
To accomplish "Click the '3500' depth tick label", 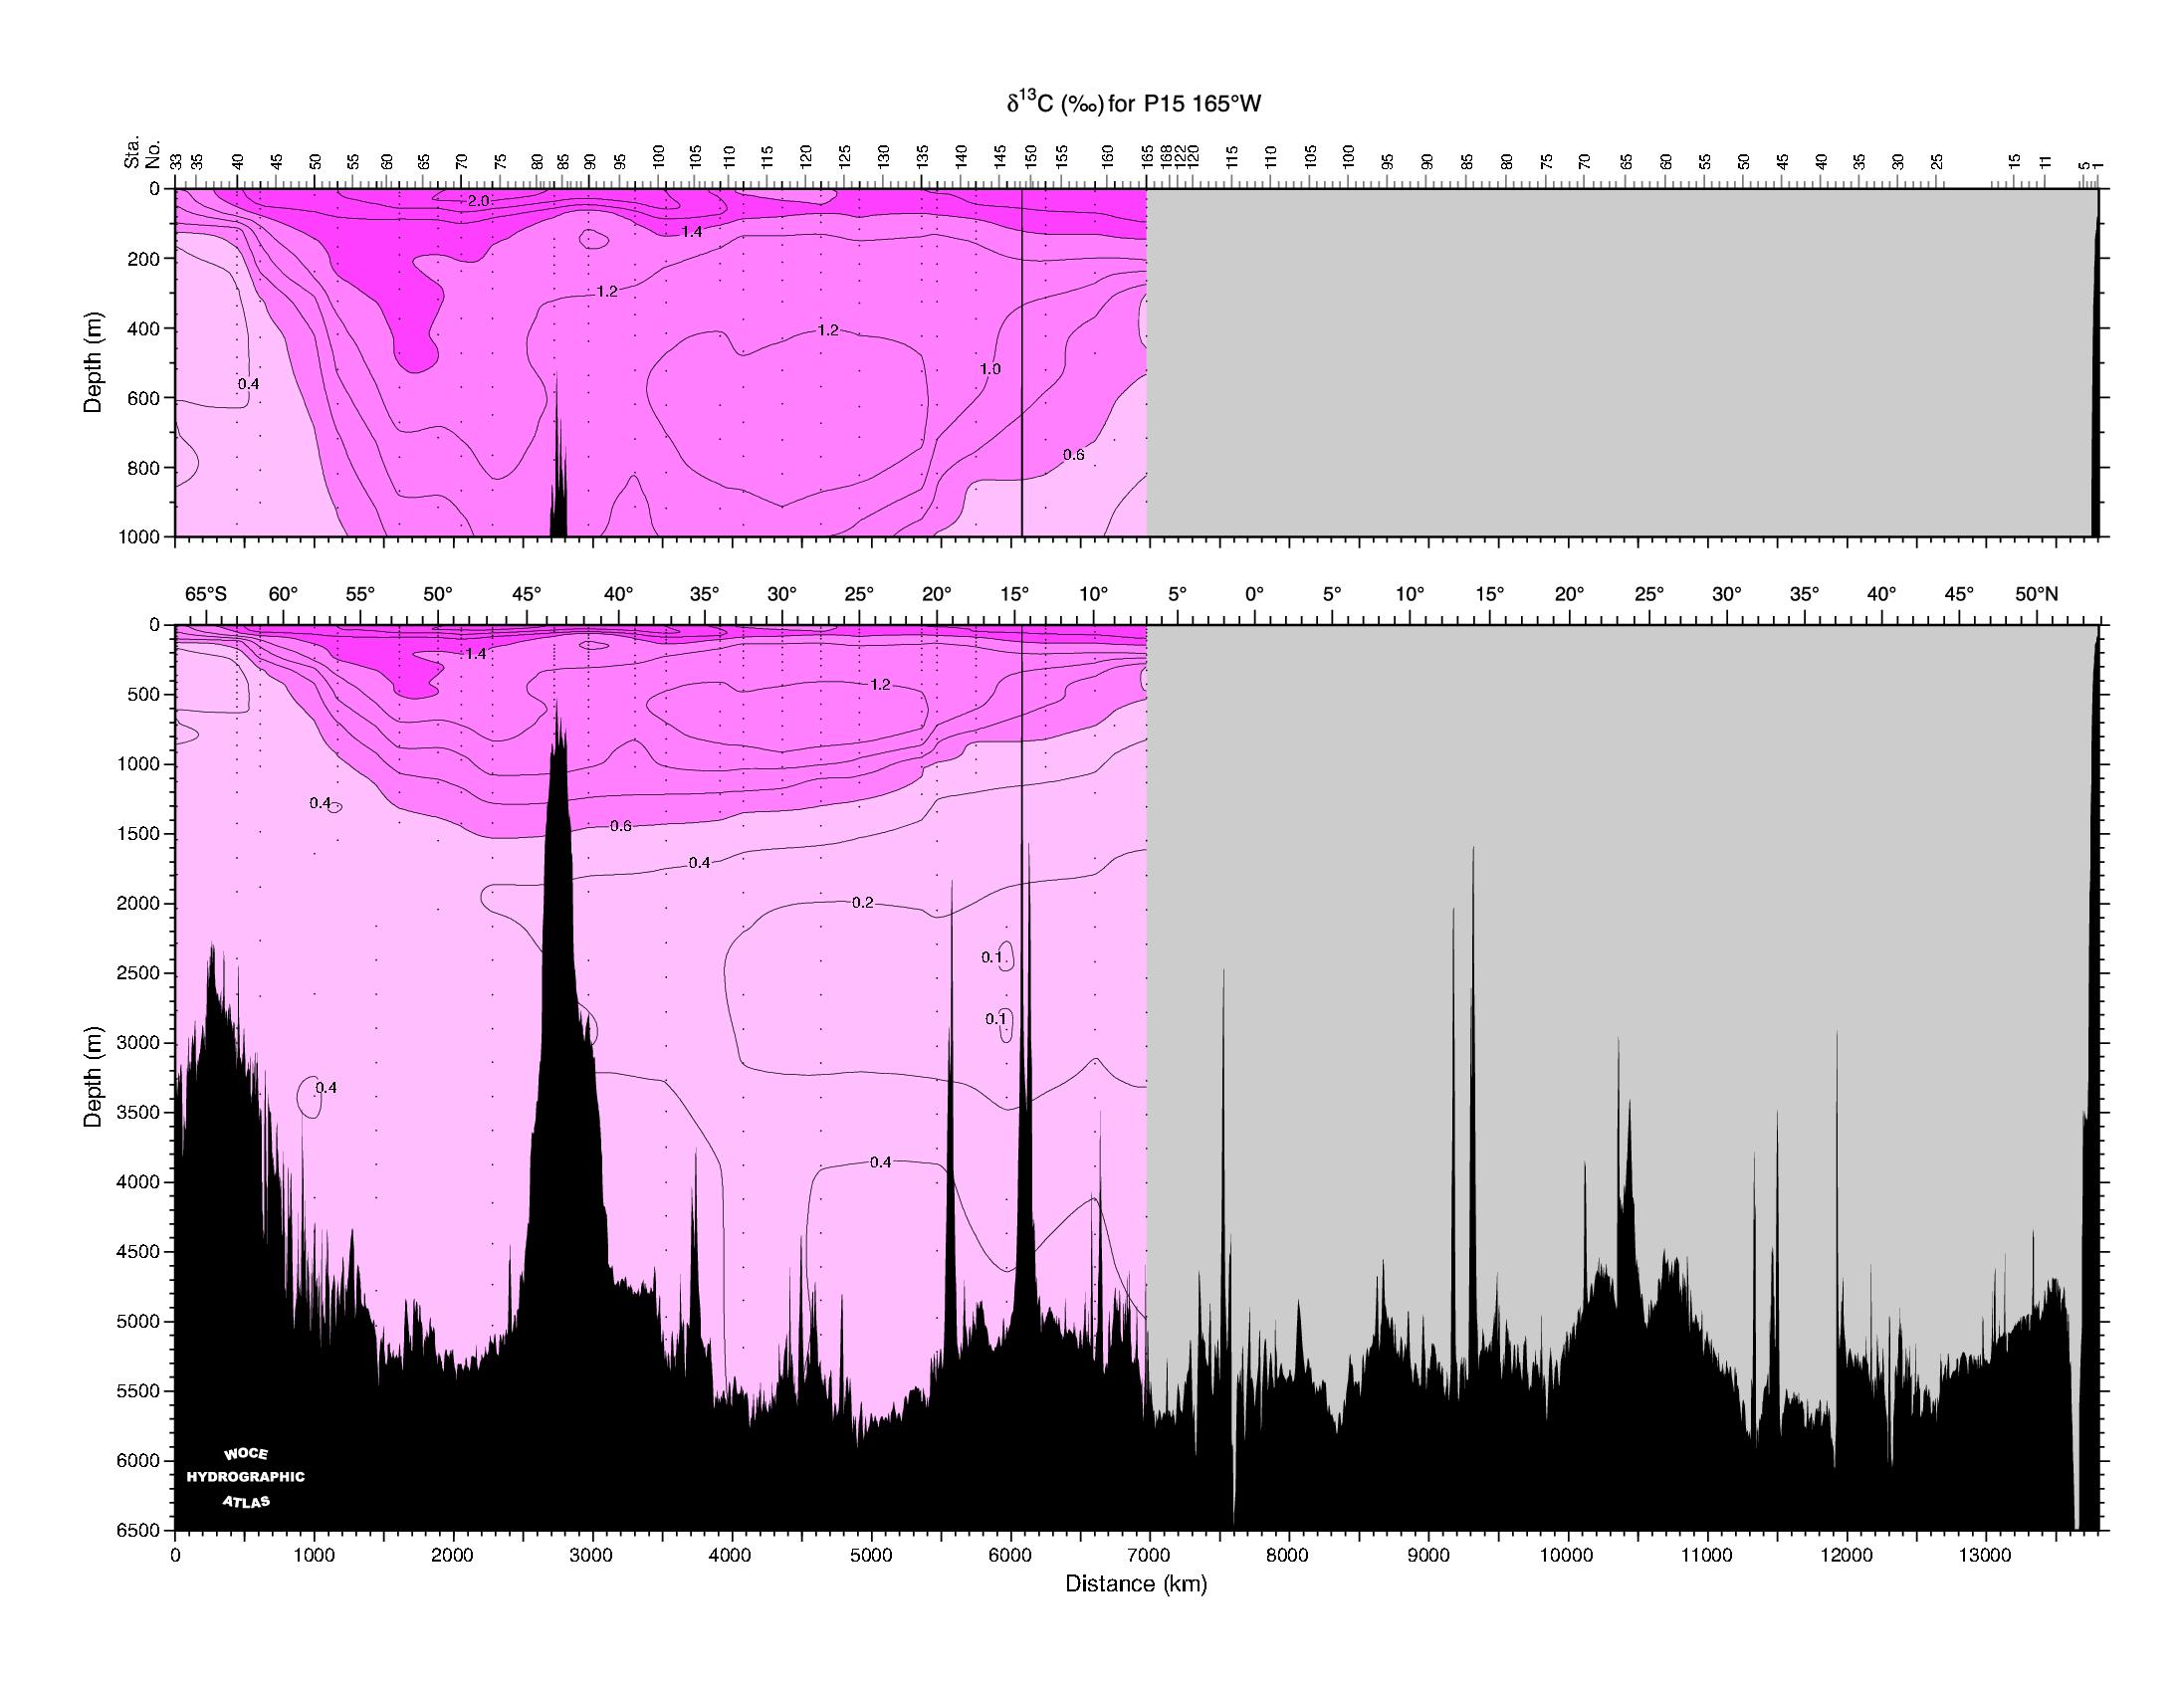I will (x=140, y=1113).
